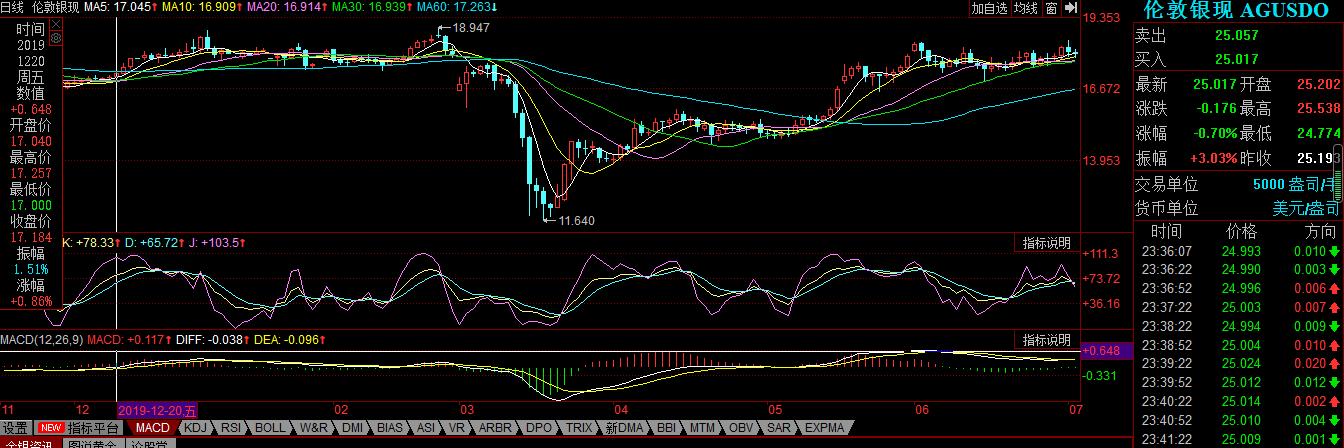Click the 开盘 value 25.202
Screen dimensions: 1344x448
coord(1318,85)
